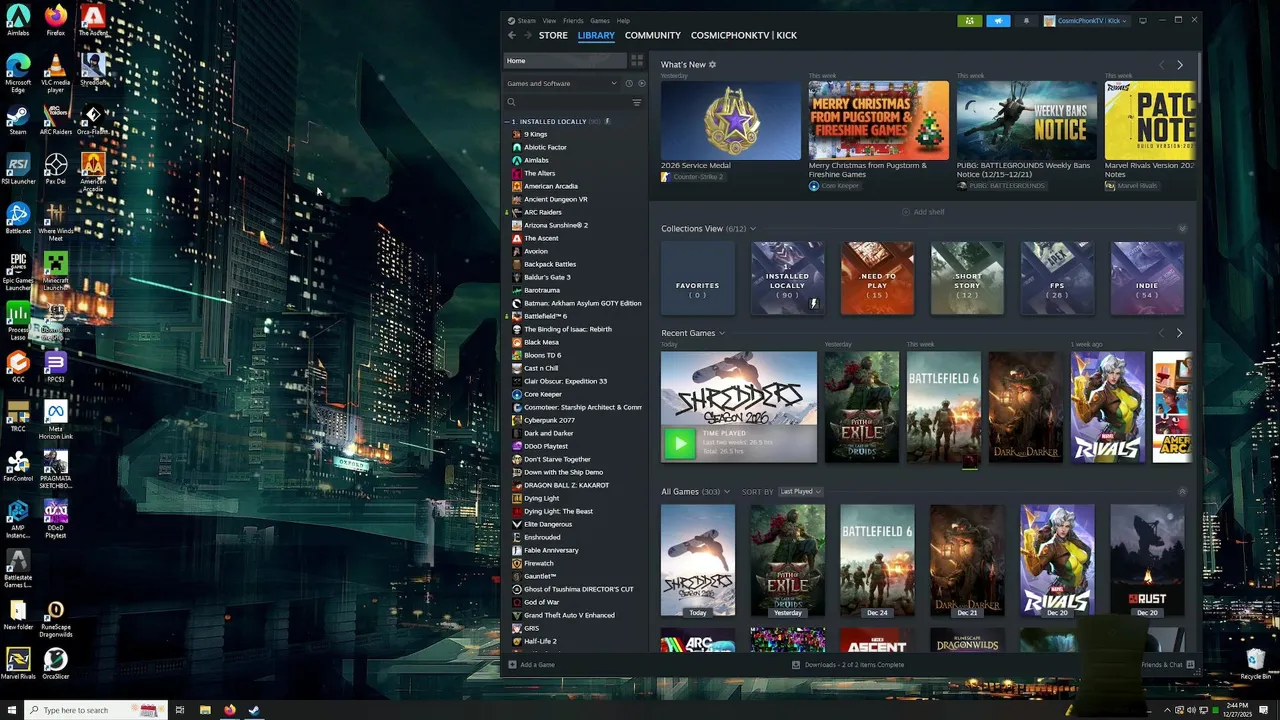Viewport: 1280px width, 720px height.
Task: Open Downloads status at bottom
Action: pos(848,665)
